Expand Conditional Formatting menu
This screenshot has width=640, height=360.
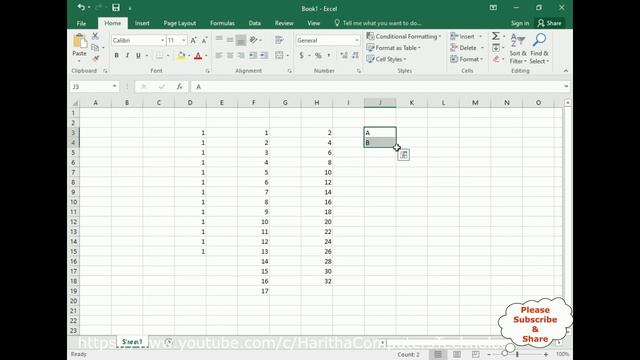pos(404,36)
